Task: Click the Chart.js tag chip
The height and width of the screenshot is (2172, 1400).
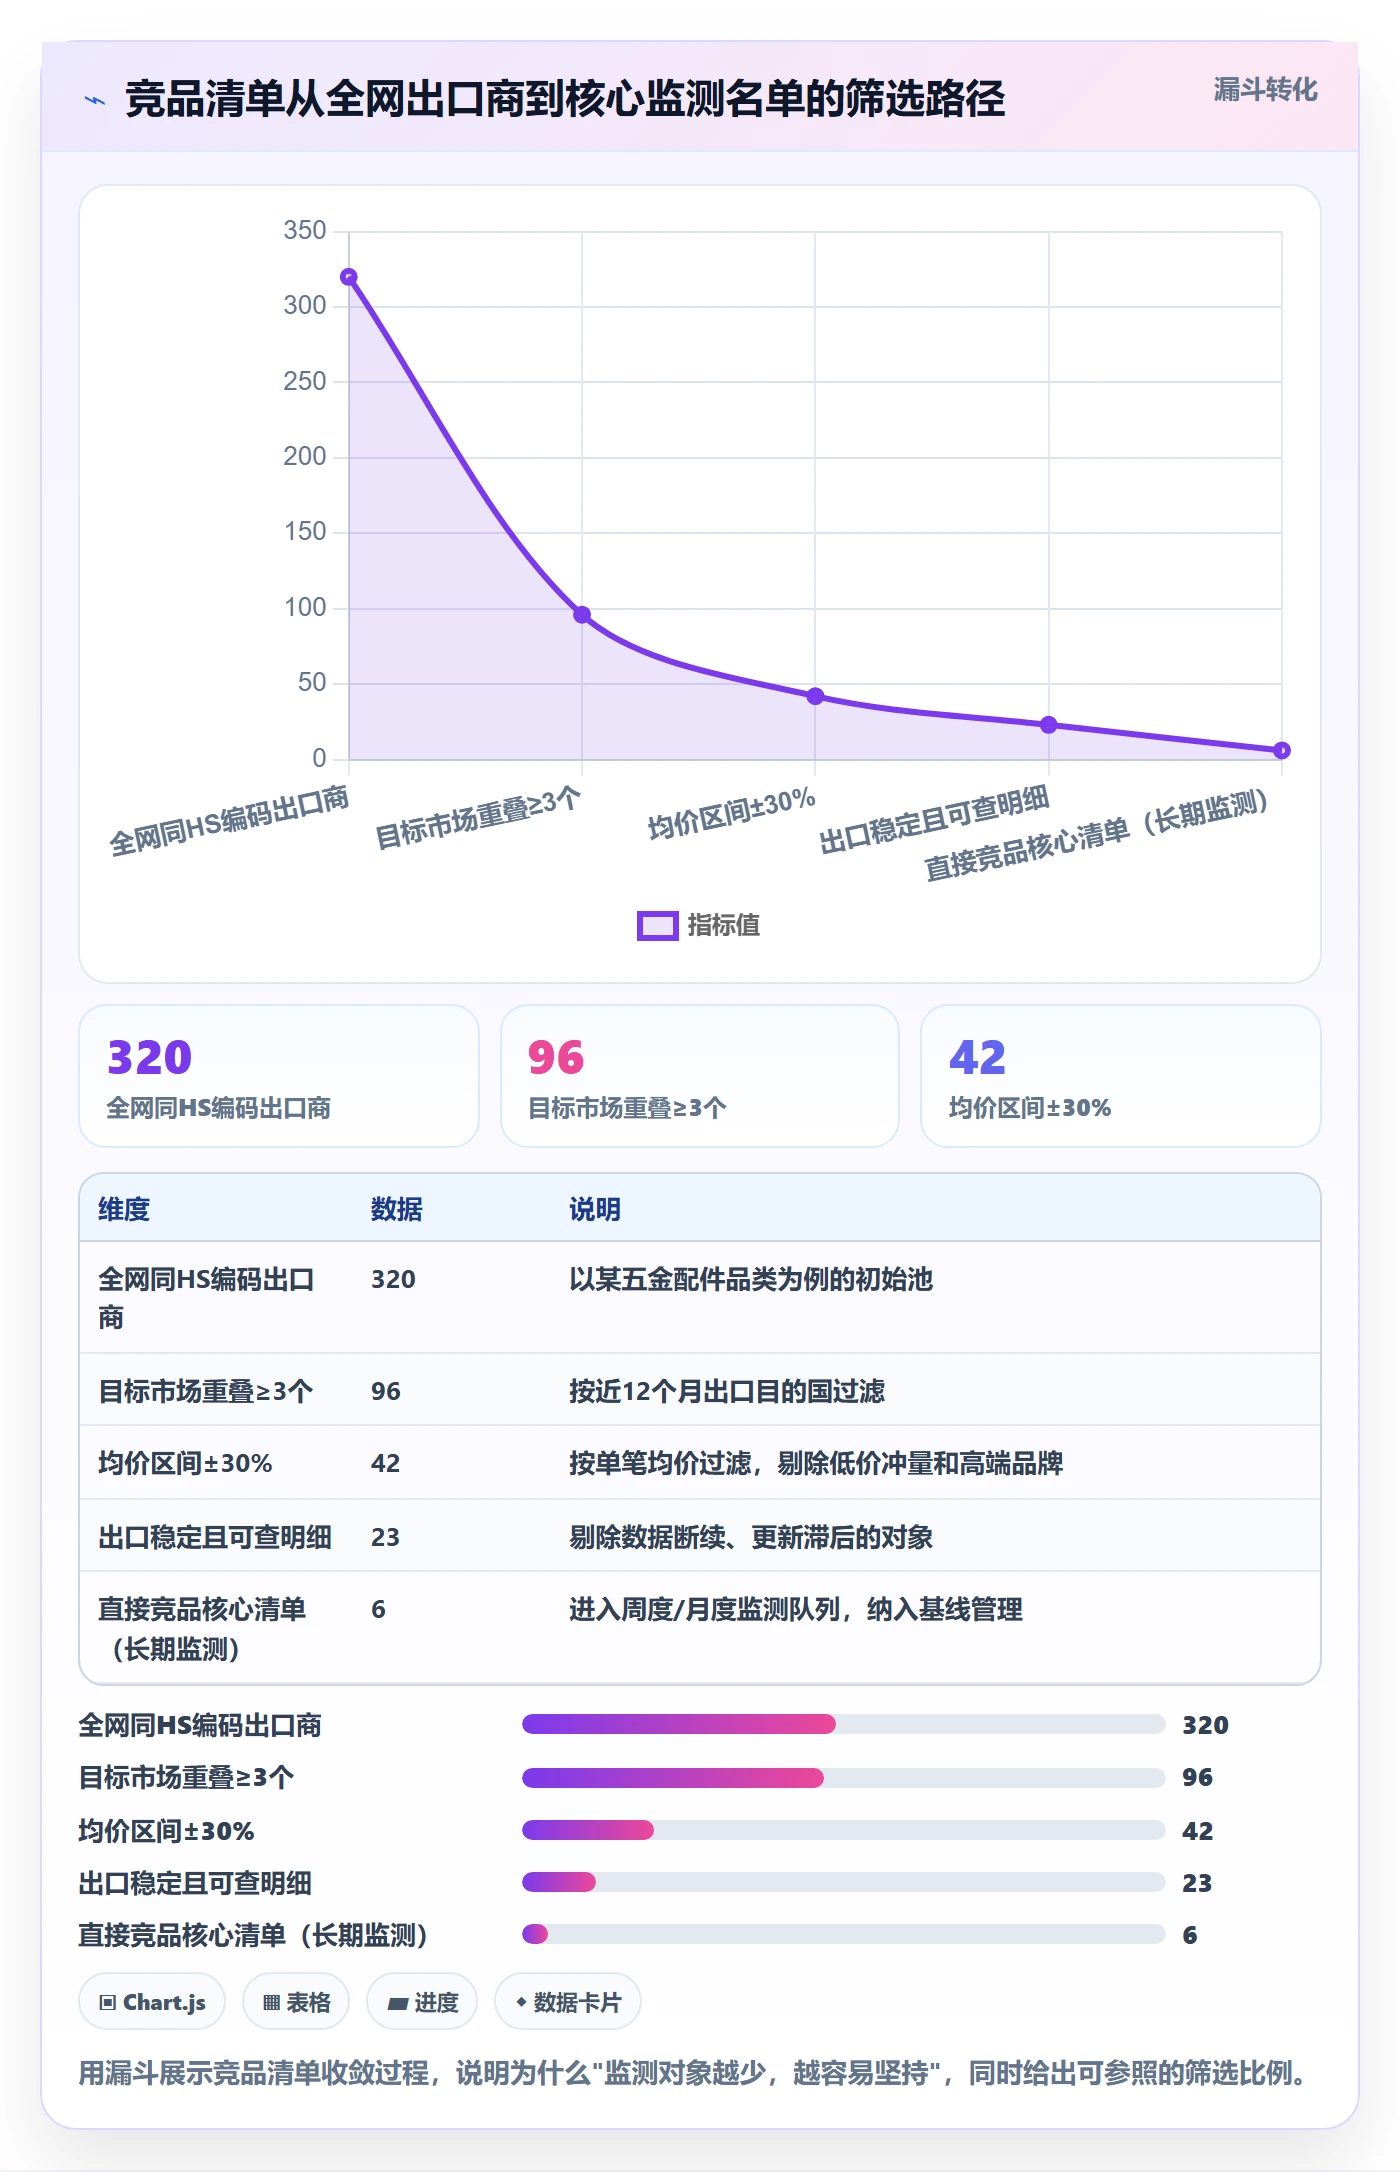Action: point(152,2002)
